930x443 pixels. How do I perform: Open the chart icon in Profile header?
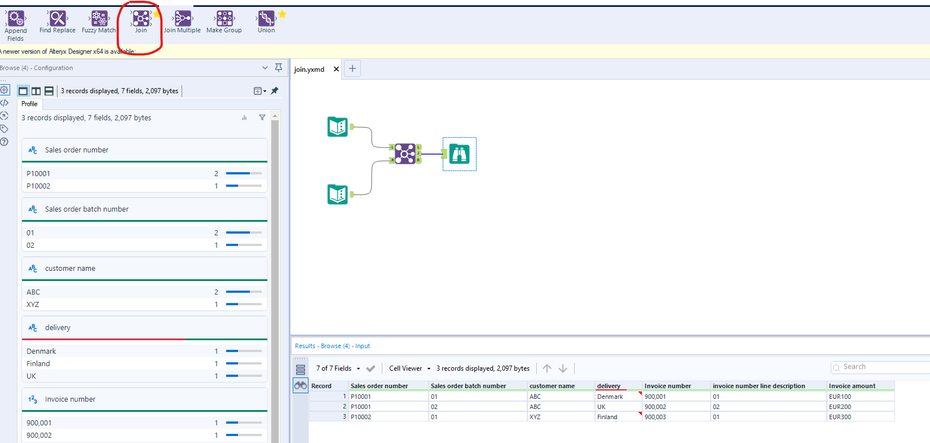244,118
